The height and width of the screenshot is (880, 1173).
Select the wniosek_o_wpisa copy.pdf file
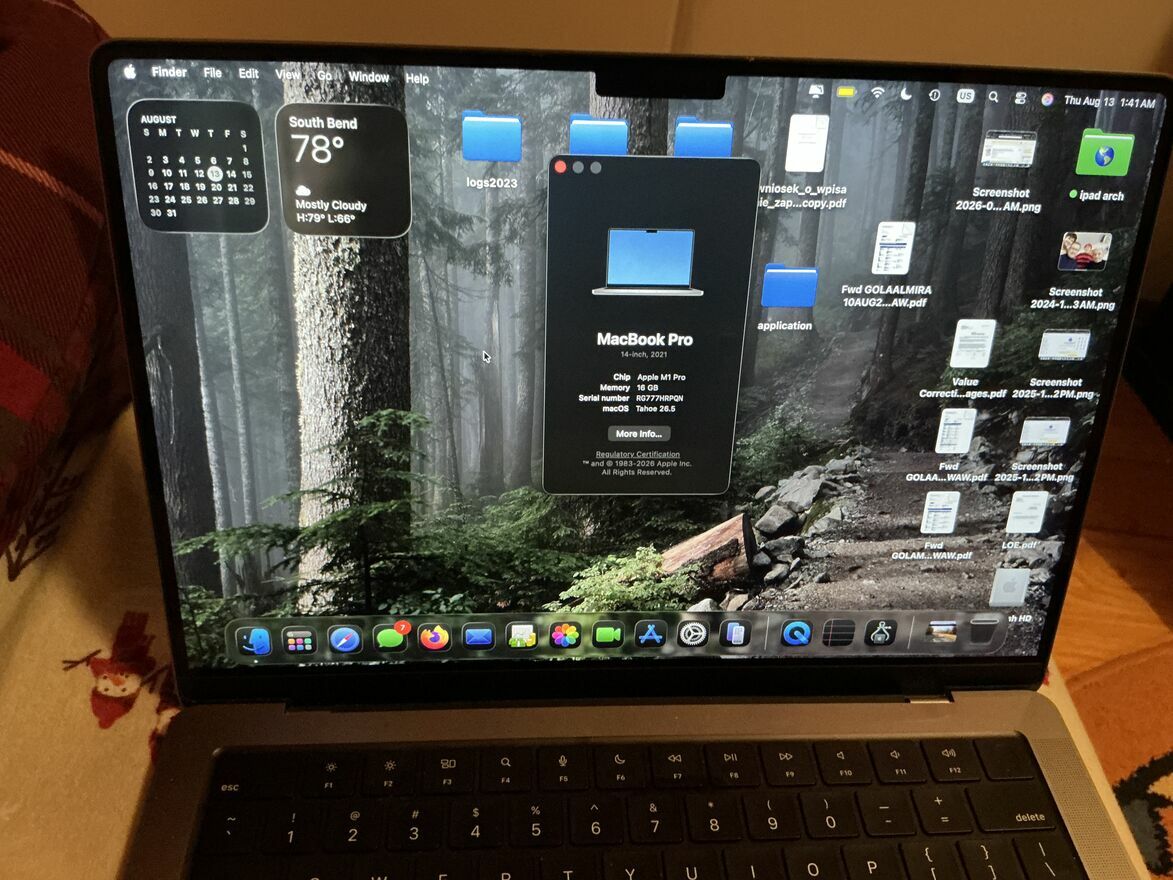click(806, 143)
